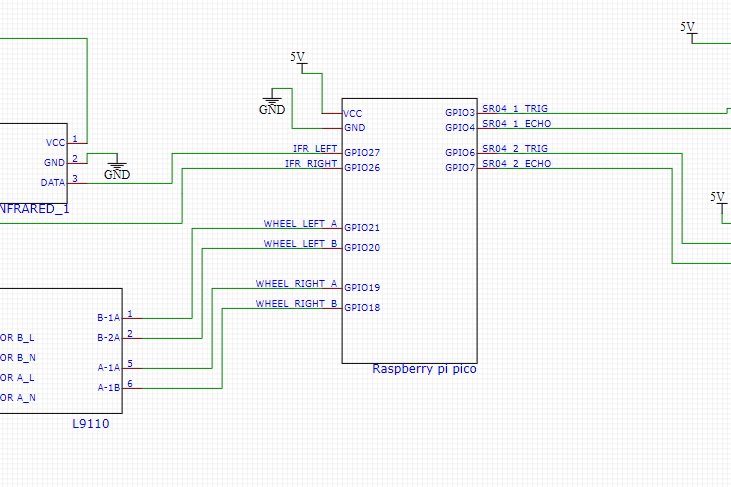
Task: Click the NFRARED_1 component label
Action: pos(33,209)
